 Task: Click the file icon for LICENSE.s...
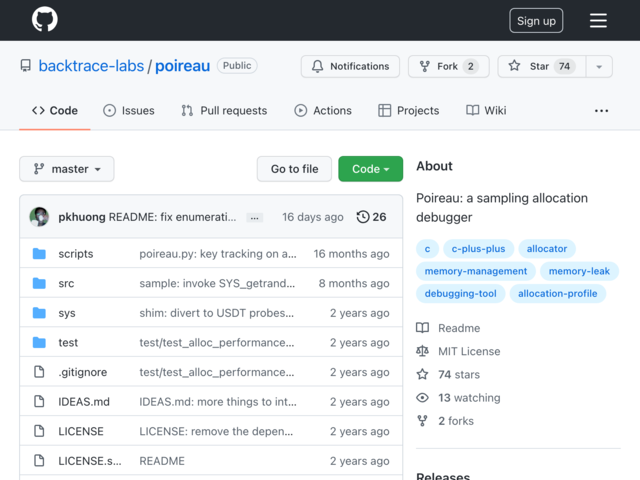coord(39,460)
